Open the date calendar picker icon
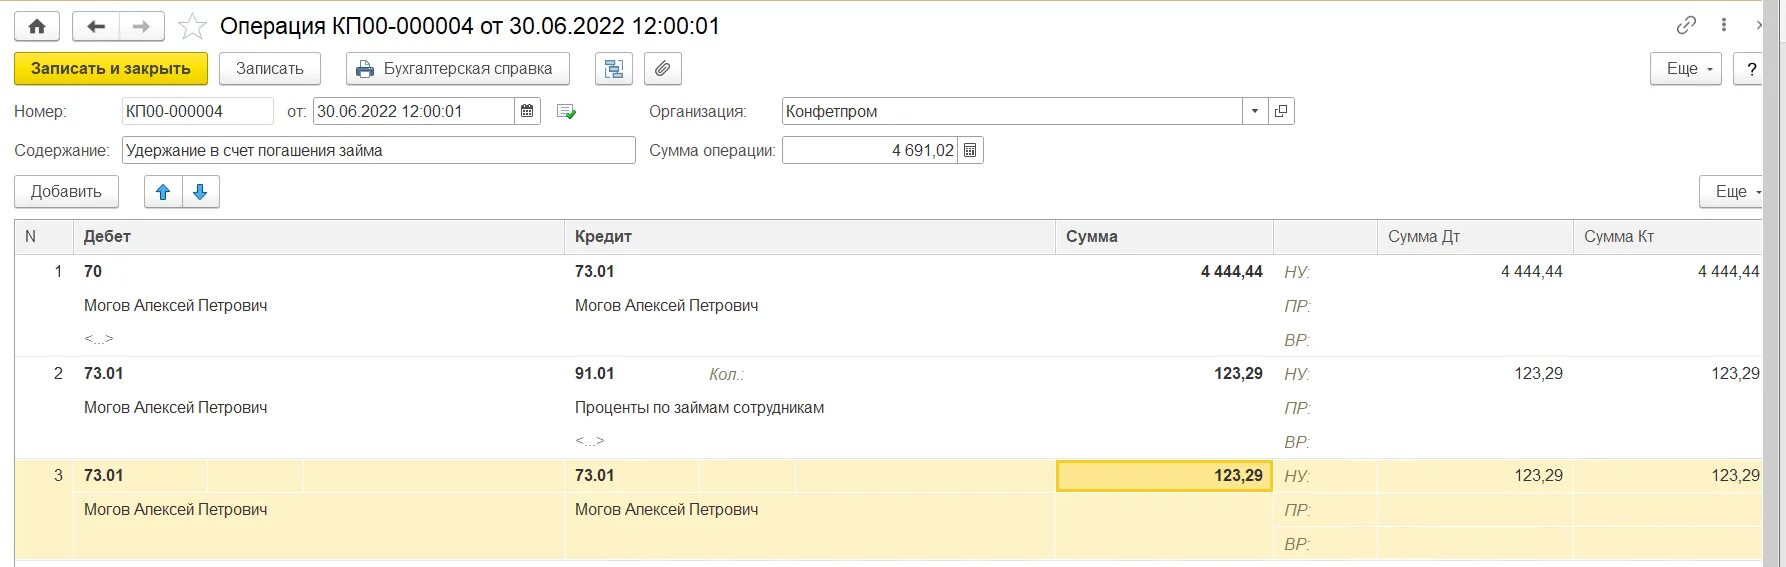Viewport: 1786px width, 567px height. pos(528,111)
